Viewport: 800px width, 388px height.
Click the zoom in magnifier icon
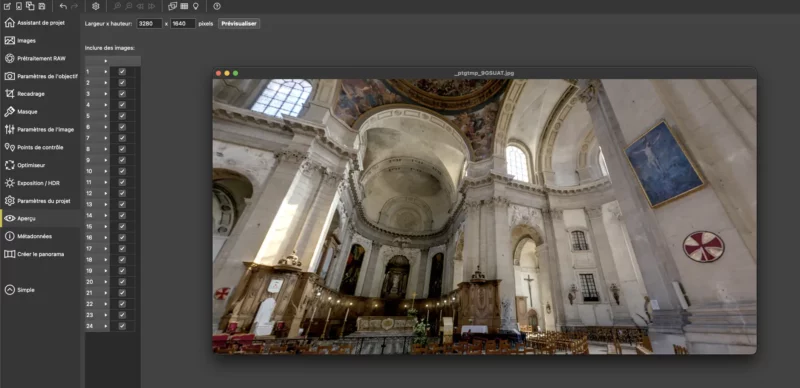pos(117,6)
